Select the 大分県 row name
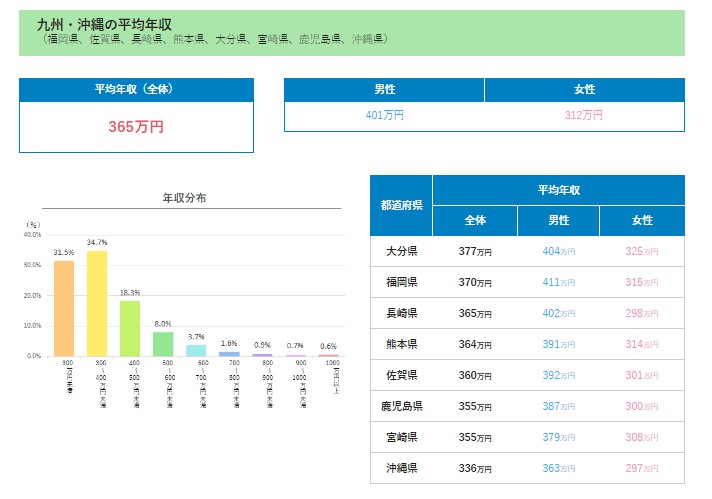The width and height of the screenshot is (712, 499). [402, 251]
